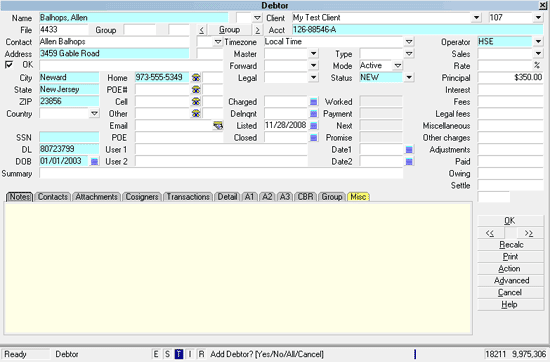
Task: Click the POE# phone dial icon
Action: click(x=196, y=90)
